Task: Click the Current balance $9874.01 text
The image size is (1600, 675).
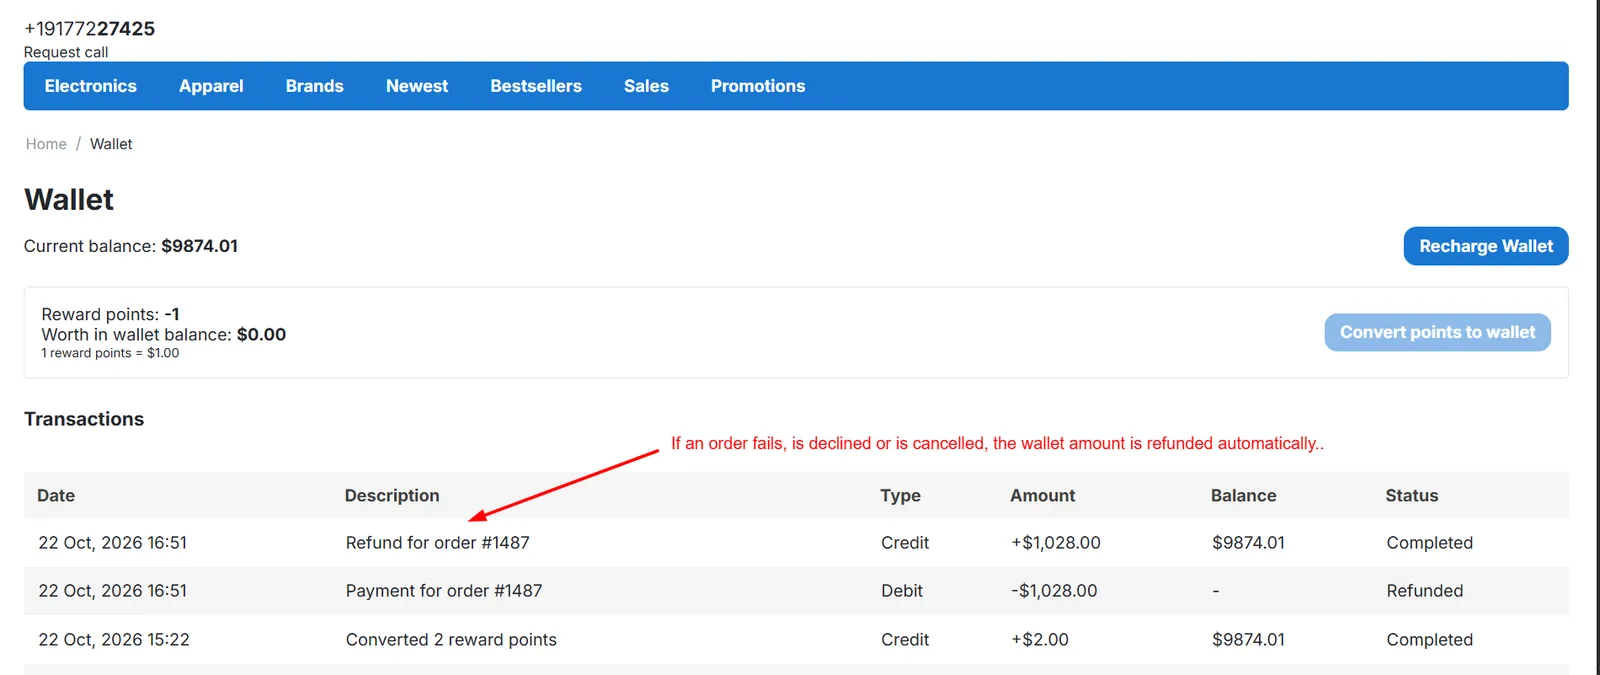Action: [131, 246]
